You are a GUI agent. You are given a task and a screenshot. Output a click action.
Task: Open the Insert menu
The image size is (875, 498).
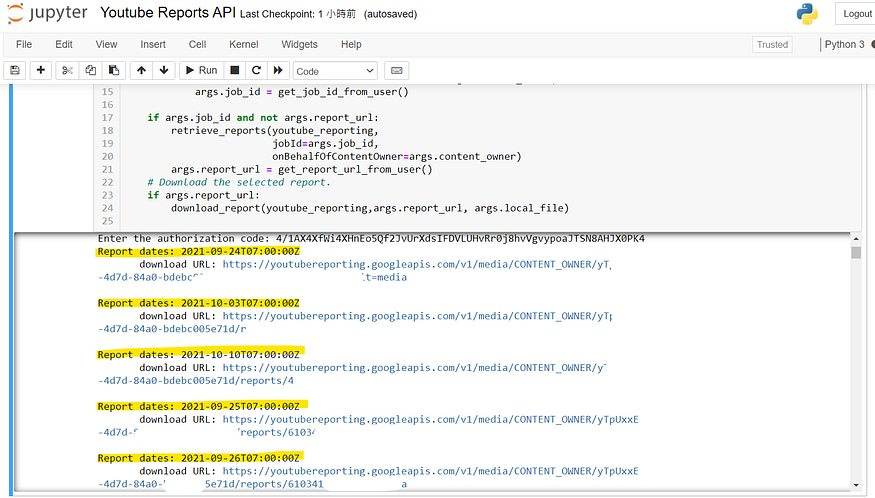(153, 44)
